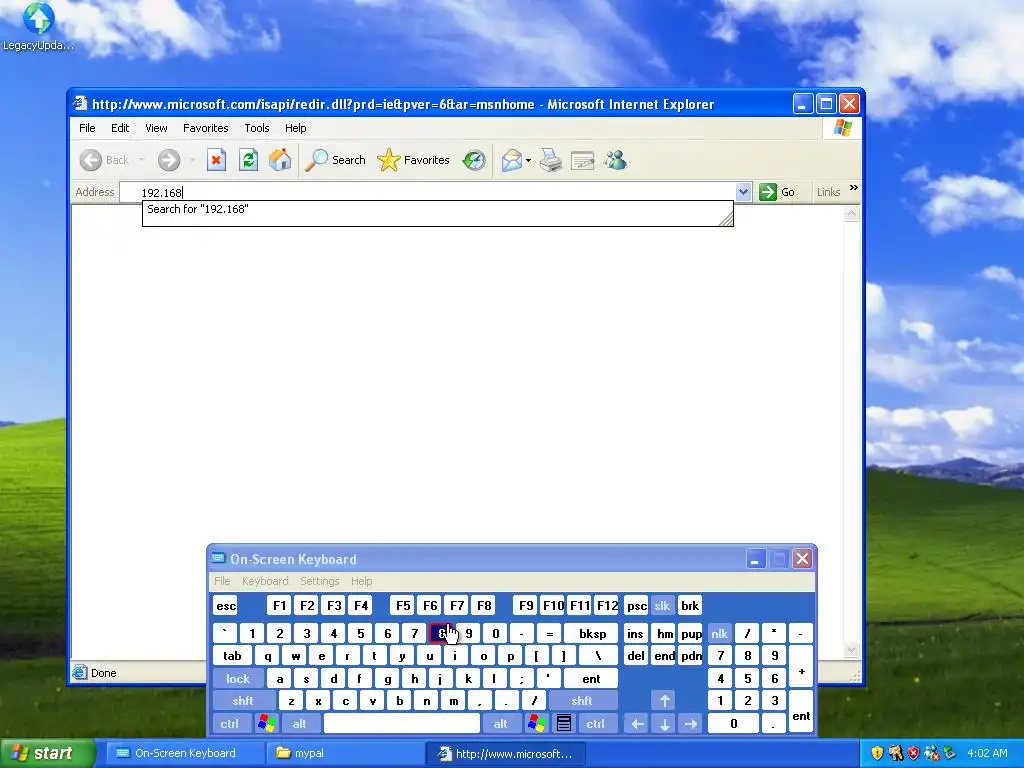This screenshot has width=1024, height=768.
Task: Click the Back button in Internet Explorer
Action: [104, 160]
